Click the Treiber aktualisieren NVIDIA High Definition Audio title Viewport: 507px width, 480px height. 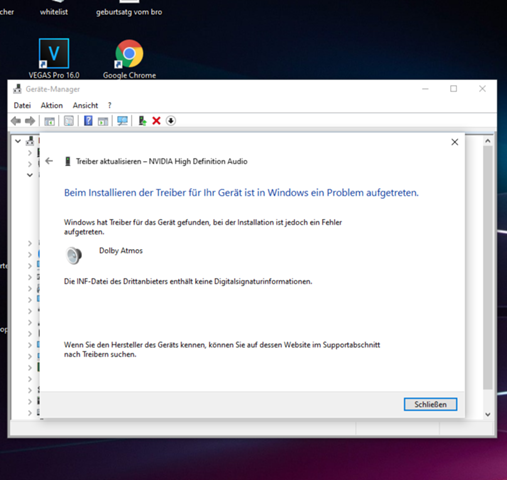[162, 161]
